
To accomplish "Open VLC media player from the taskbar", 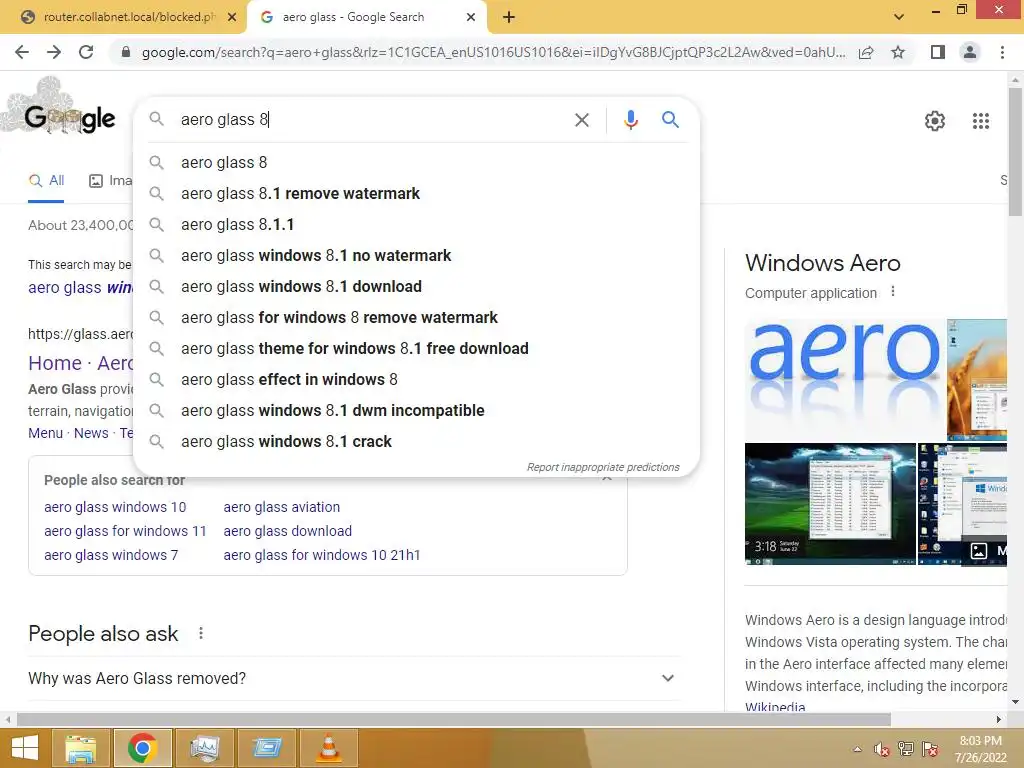I will click(x=328, y=748).
